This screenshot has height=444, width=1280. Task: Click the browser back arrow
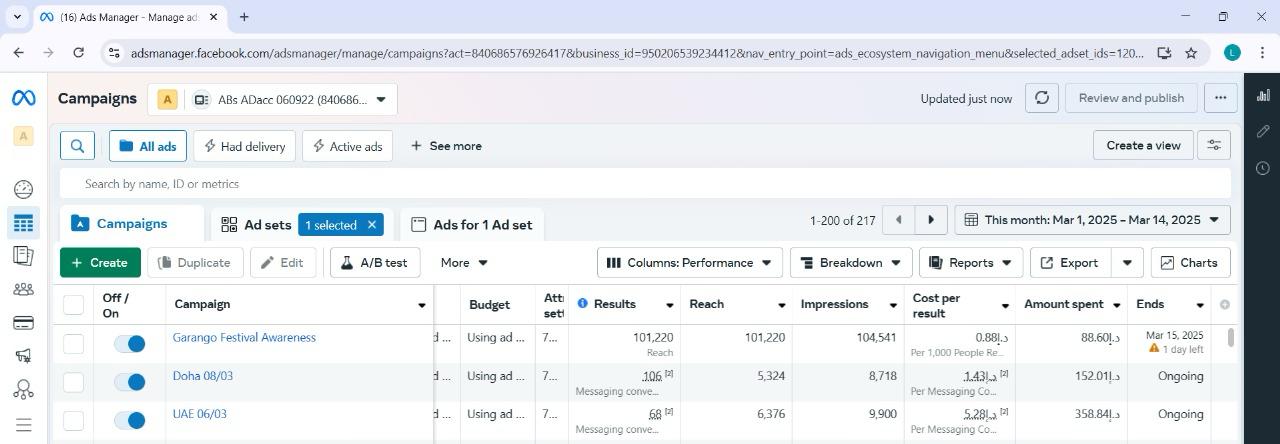point(19,53)
